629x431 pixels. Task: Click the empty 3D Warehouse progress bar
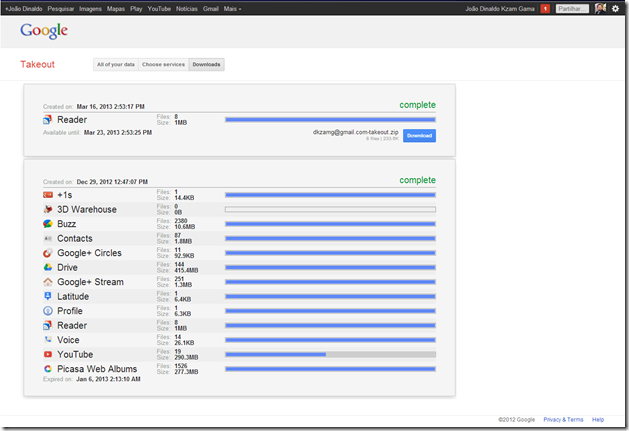[330, 209]
